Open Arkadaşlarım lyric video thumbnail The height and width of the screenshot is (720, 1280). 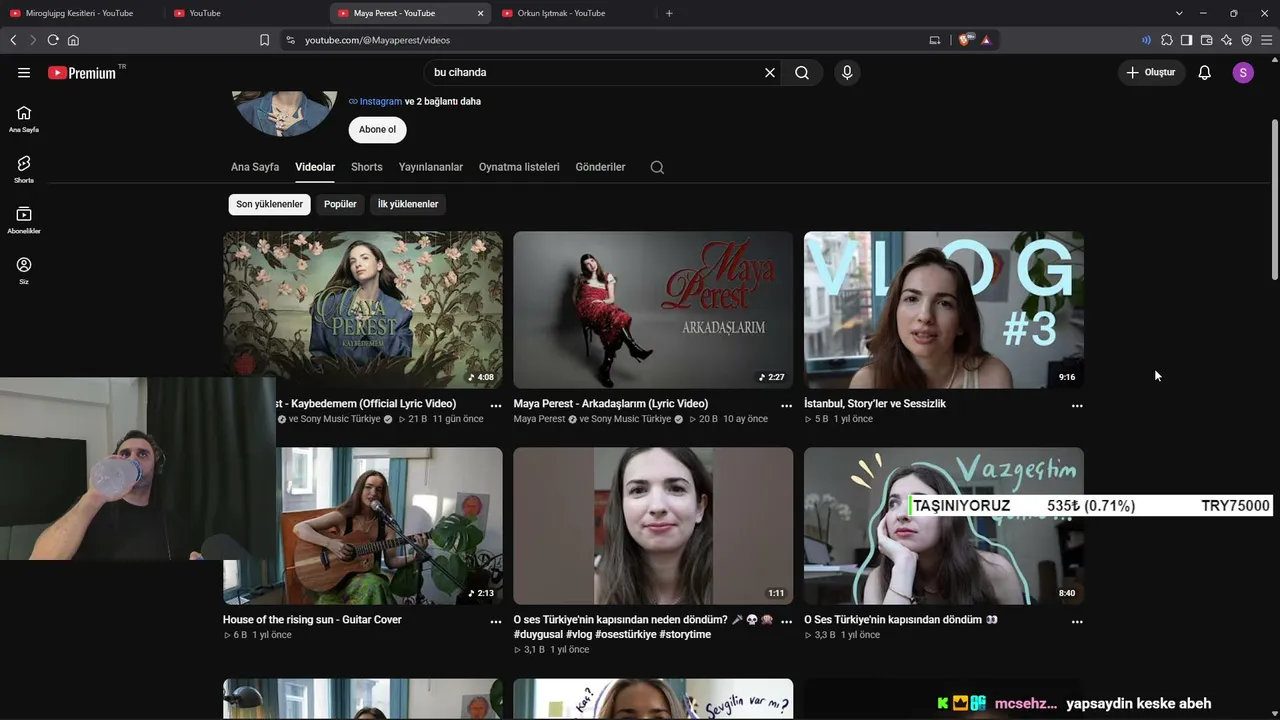point(653,310)
